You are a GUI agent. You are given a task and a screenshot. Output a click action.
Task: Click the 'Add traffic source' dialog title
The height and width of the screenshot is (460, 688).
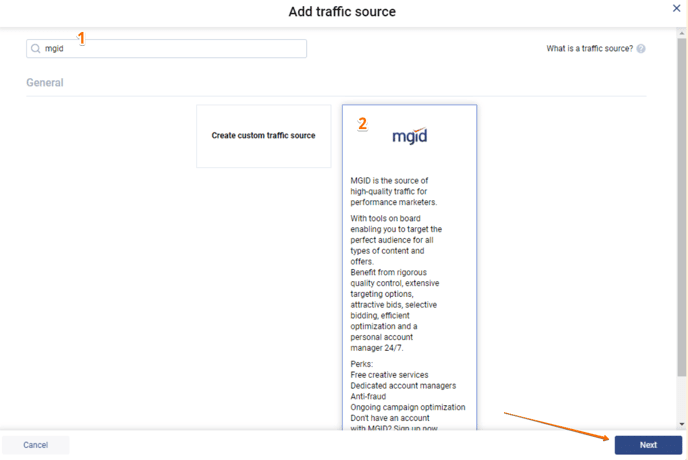click(x=343, y=12)
